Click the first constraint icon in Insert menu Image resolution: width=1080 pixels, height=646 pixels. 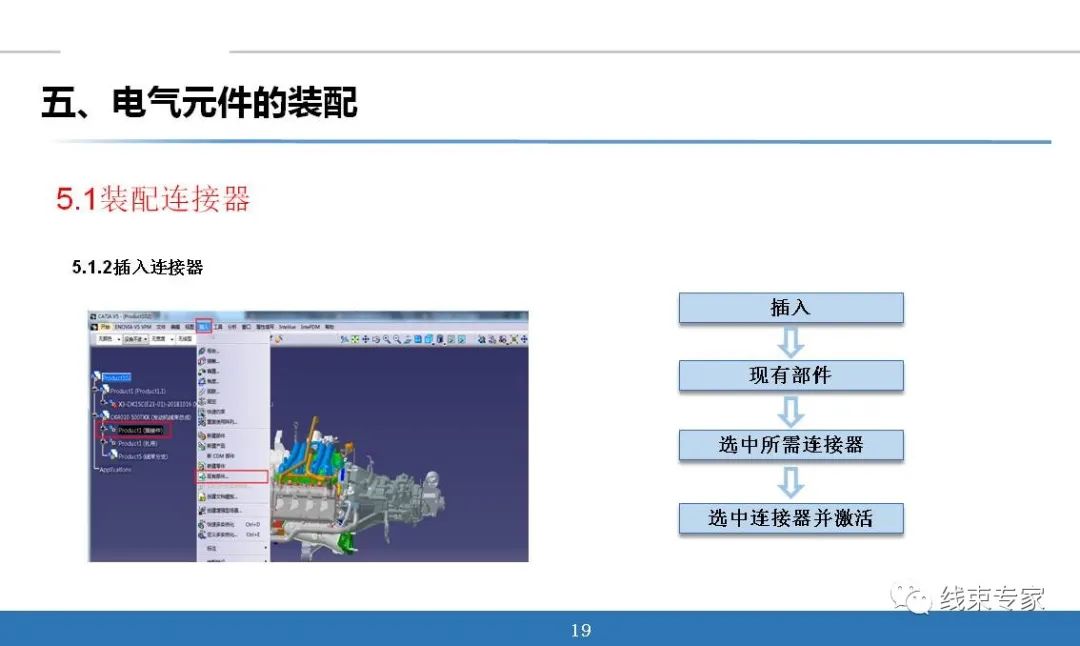[x=201, y=351]
